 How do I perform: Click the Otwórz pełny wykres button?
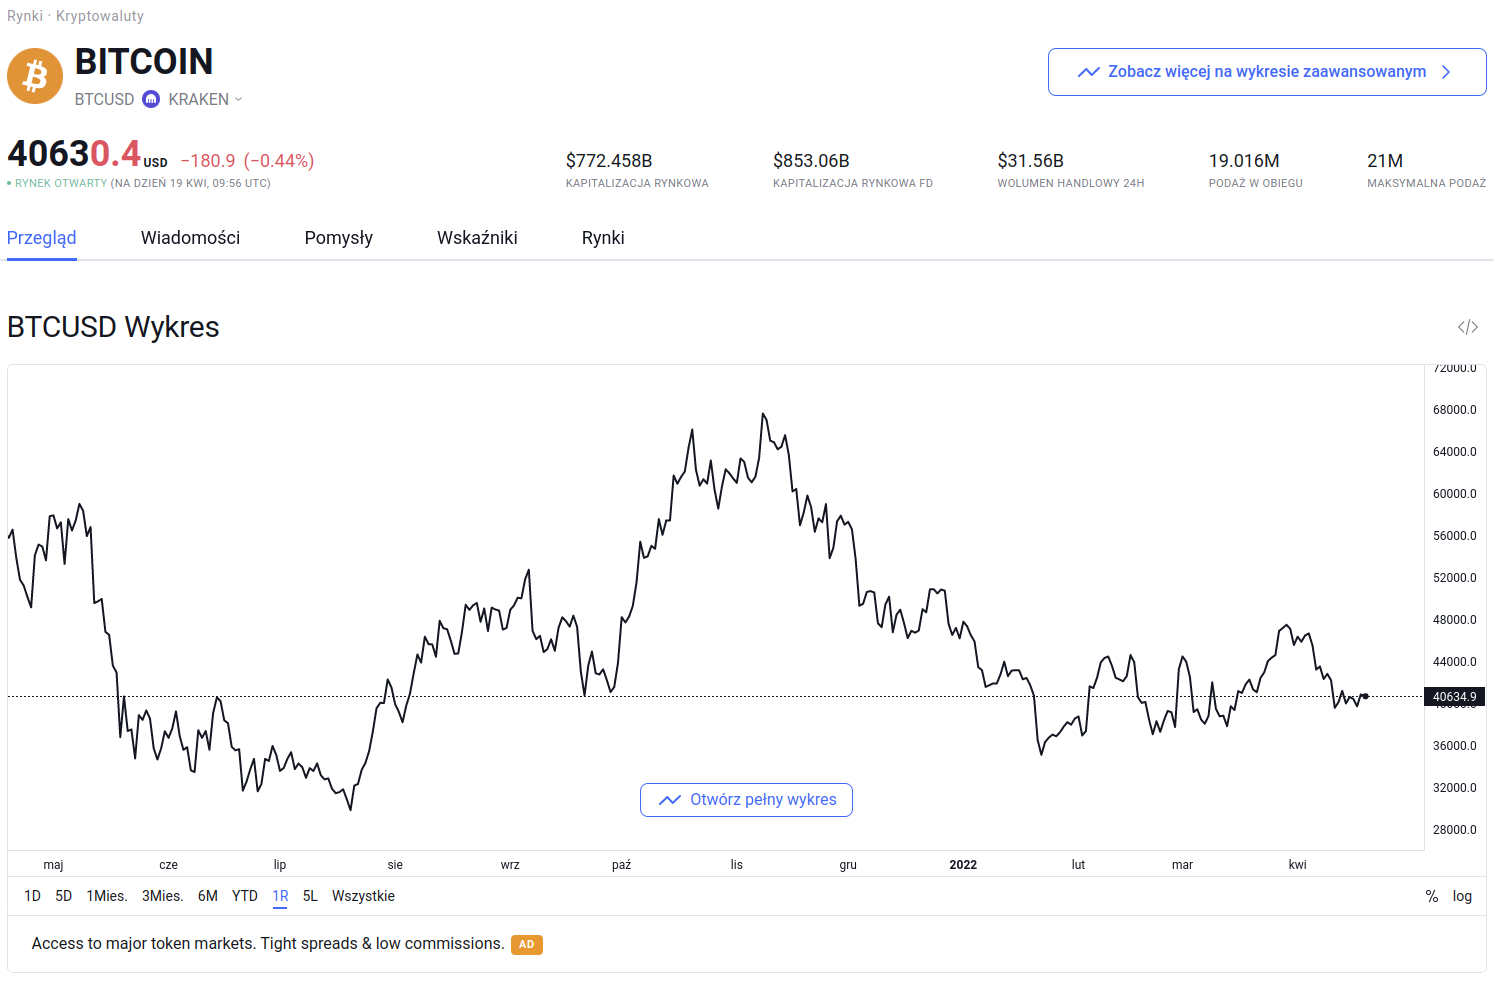746,799
